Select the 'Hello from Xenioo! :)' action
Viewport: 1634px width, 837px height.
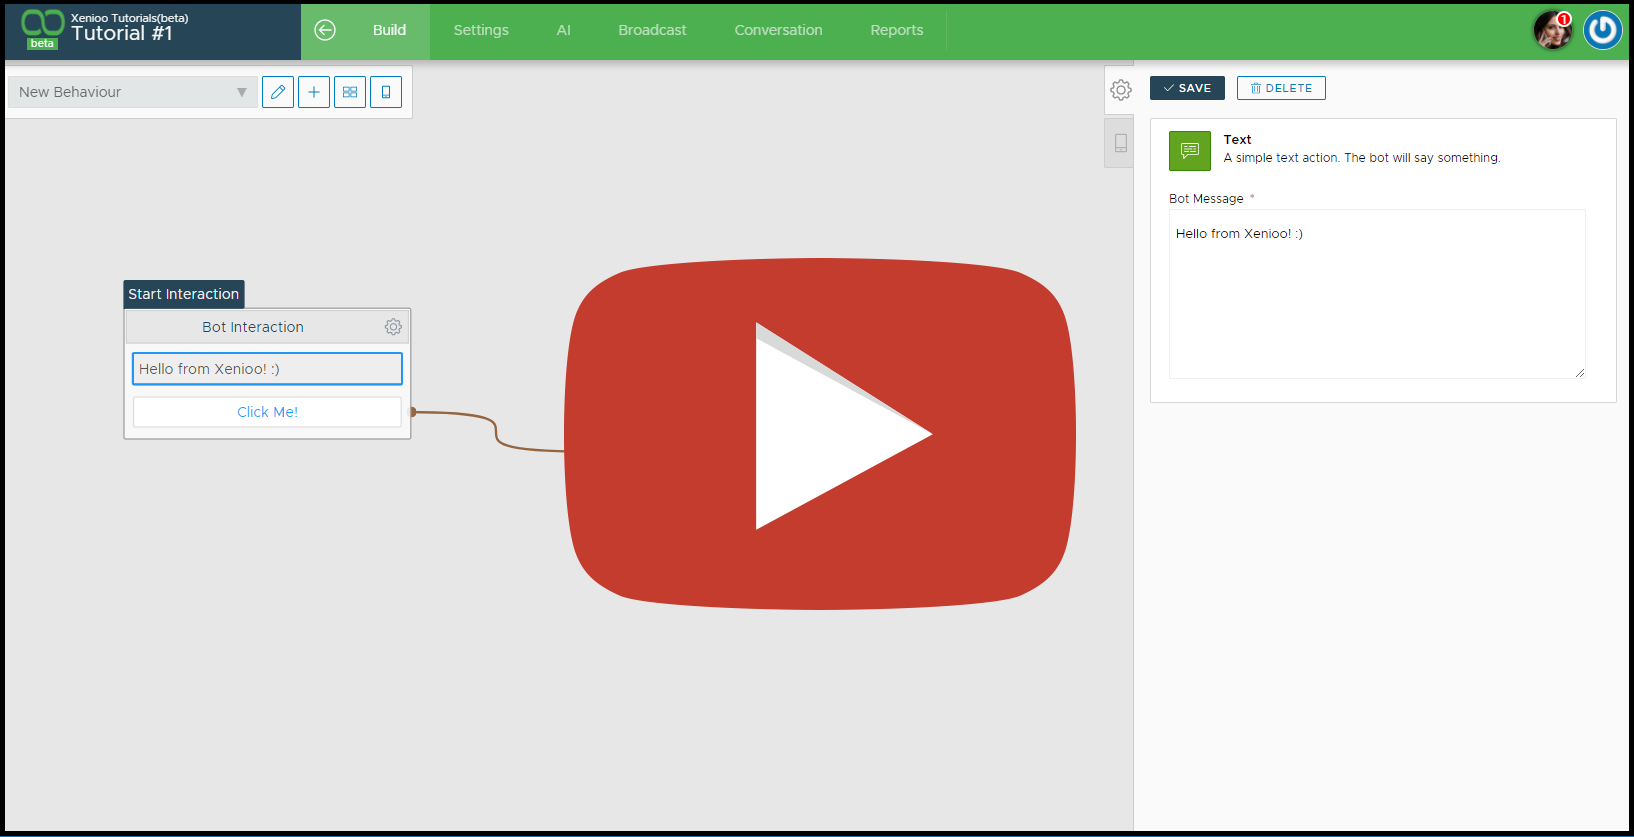(267, 369)
